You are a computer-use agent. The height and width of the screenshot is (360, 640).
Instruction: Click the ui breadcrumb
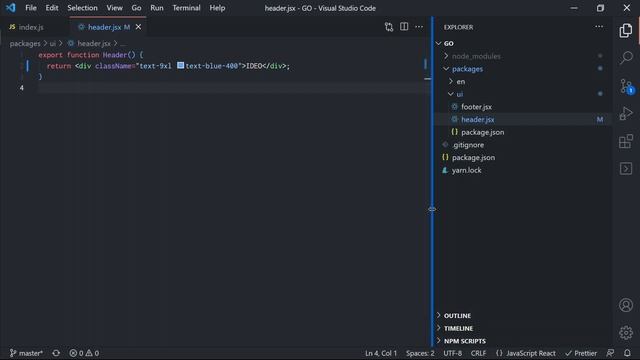[53, 43]
